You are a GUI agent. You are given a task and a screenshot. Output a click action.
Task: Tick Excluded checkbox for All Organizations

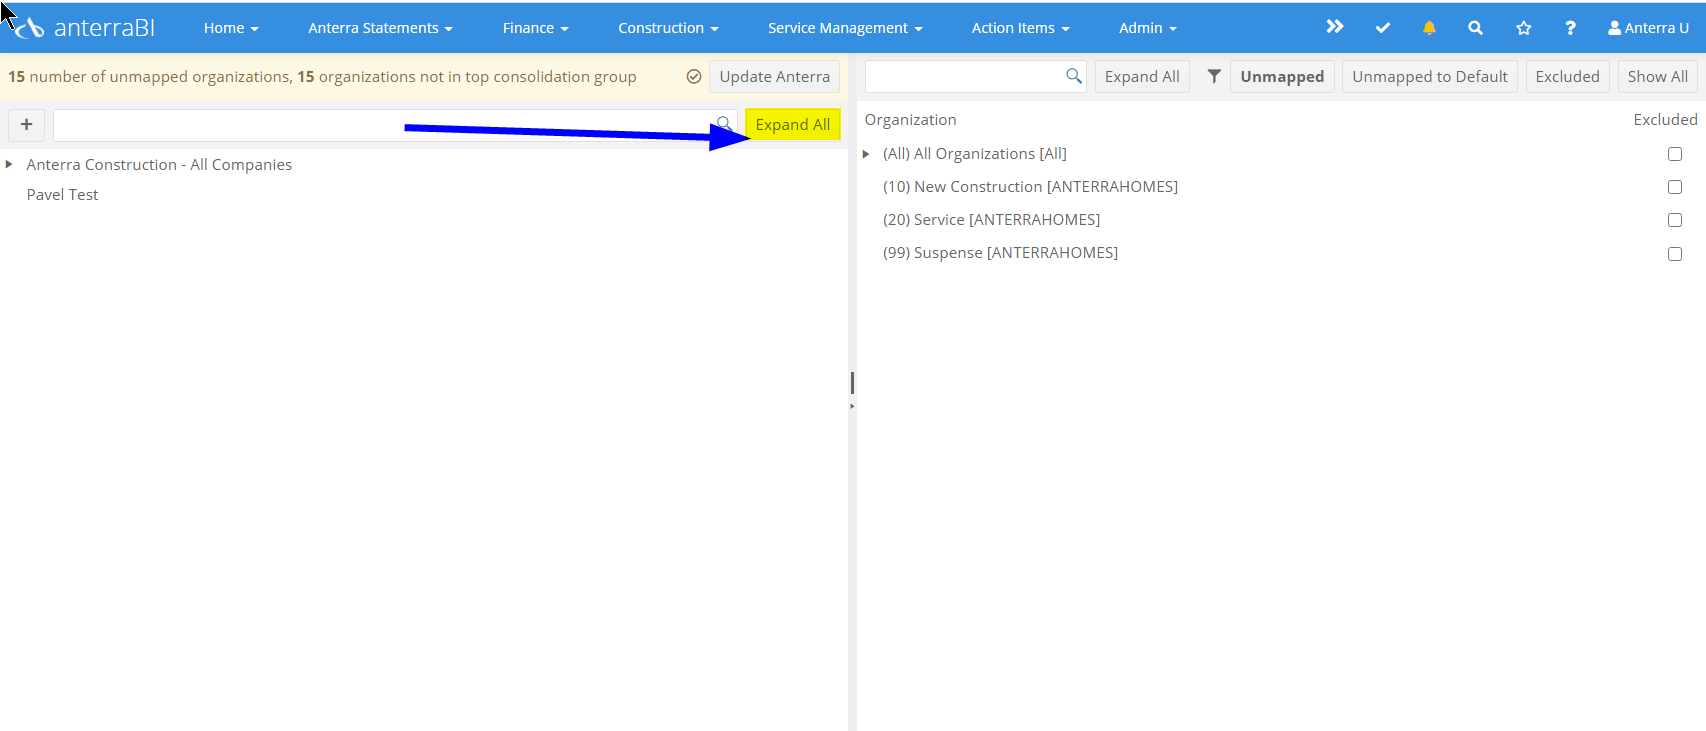(1675, 154)
